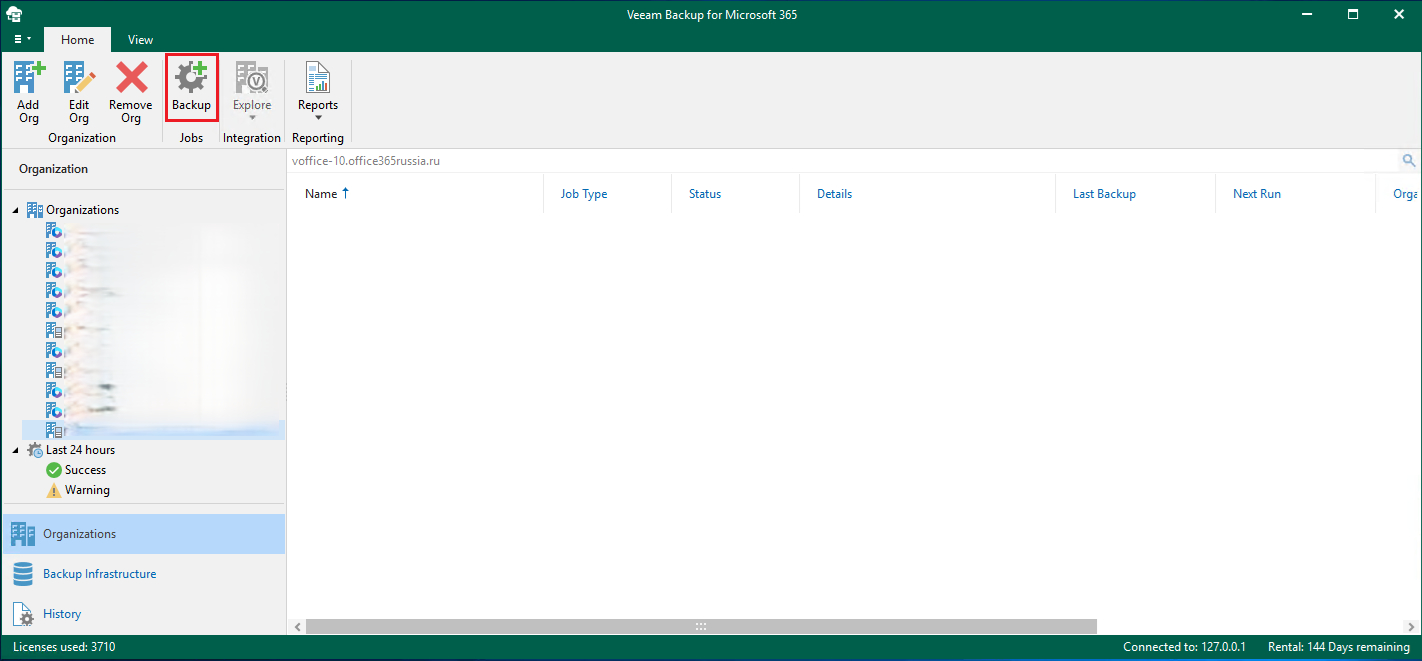The image size is (1422, 661).
Task: Select the highlighted last organization row
Action: (153, 430)
